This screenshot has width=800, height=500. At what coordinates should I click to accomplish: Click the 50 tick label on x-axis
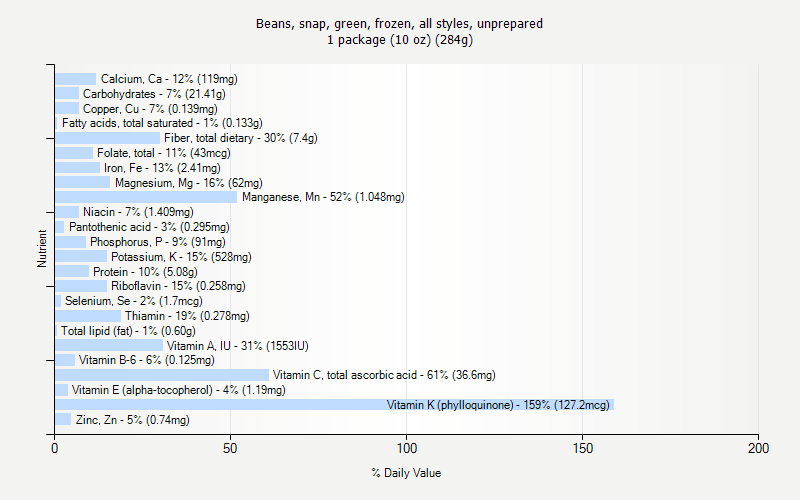[x=230, y=448]
